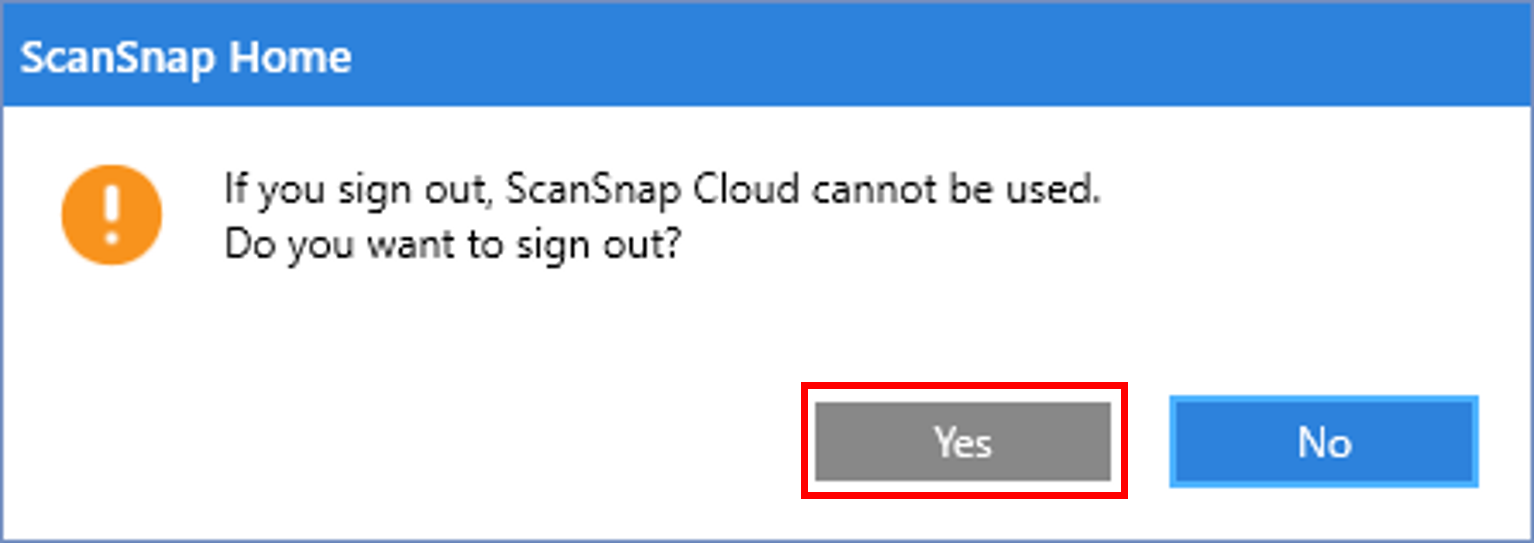This screenshot has width=1534, height=543.
Task: Click the orange exclamation warning icon
Action: 111,215
